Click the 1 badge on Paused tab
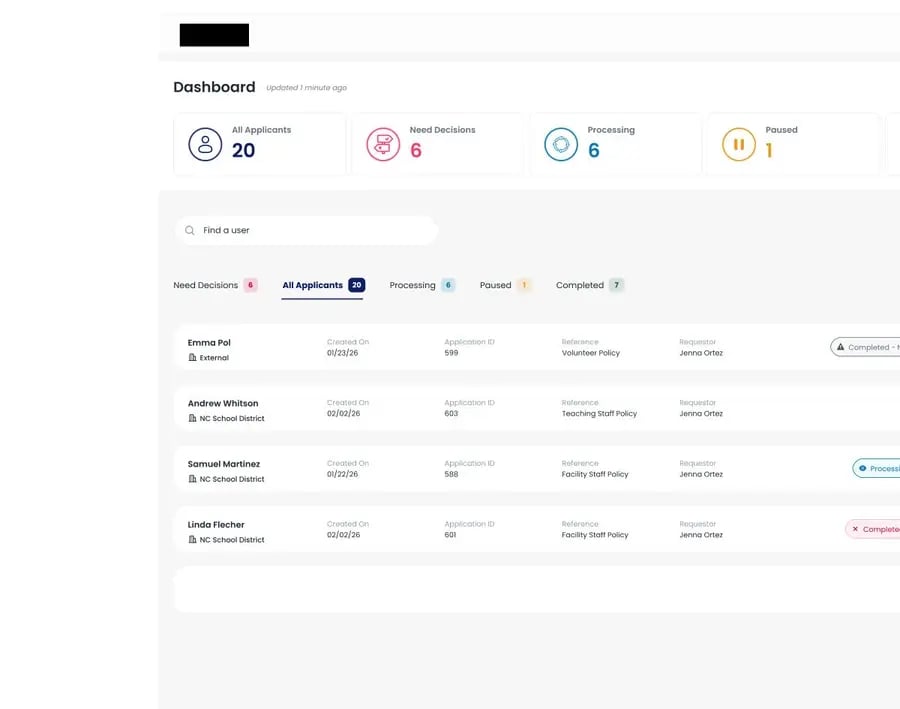900x709 pixels. click(524, 285)
